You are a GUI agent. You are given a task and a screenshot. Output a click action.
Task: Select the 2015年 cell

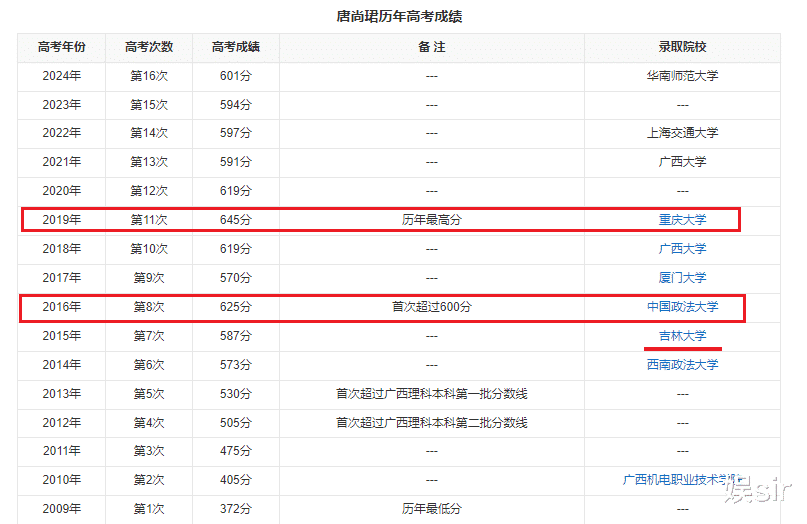[62, 336]
